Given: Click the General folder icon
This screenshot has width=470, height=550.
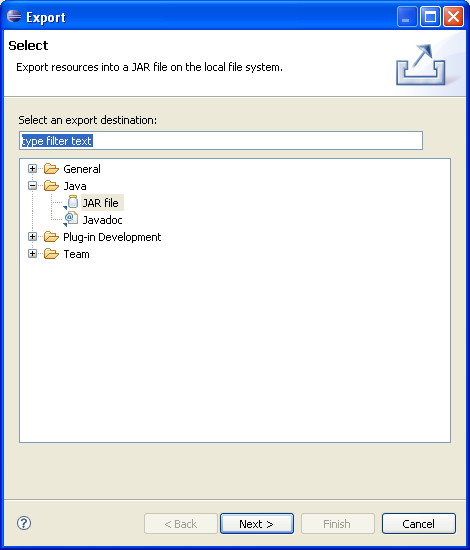Looking at the screenshot, I should 51,169.
